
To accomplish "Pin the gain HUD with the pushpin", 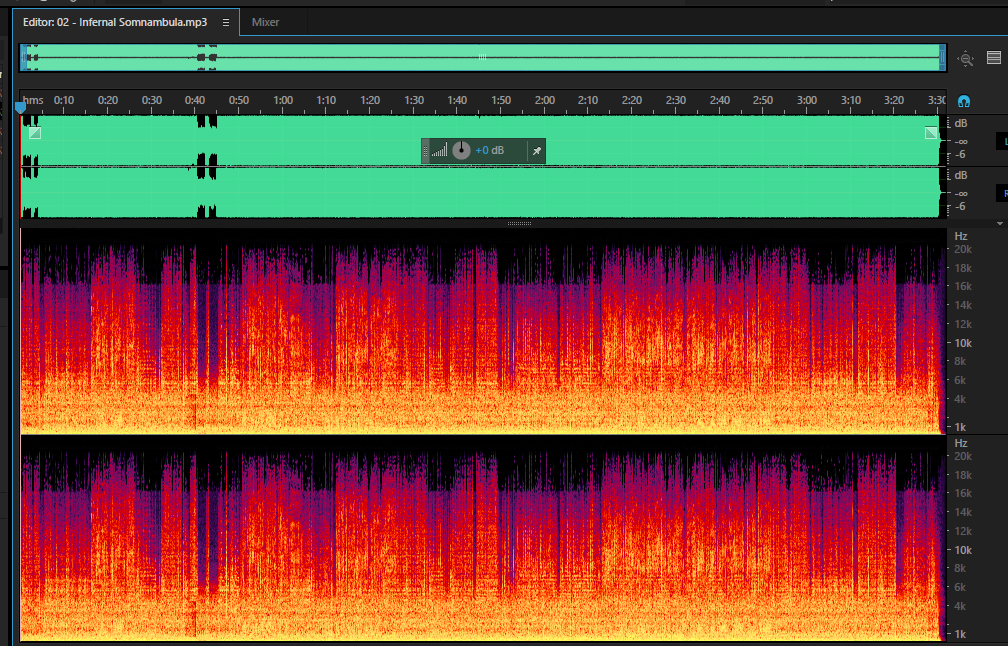I will tap(537, 151).
